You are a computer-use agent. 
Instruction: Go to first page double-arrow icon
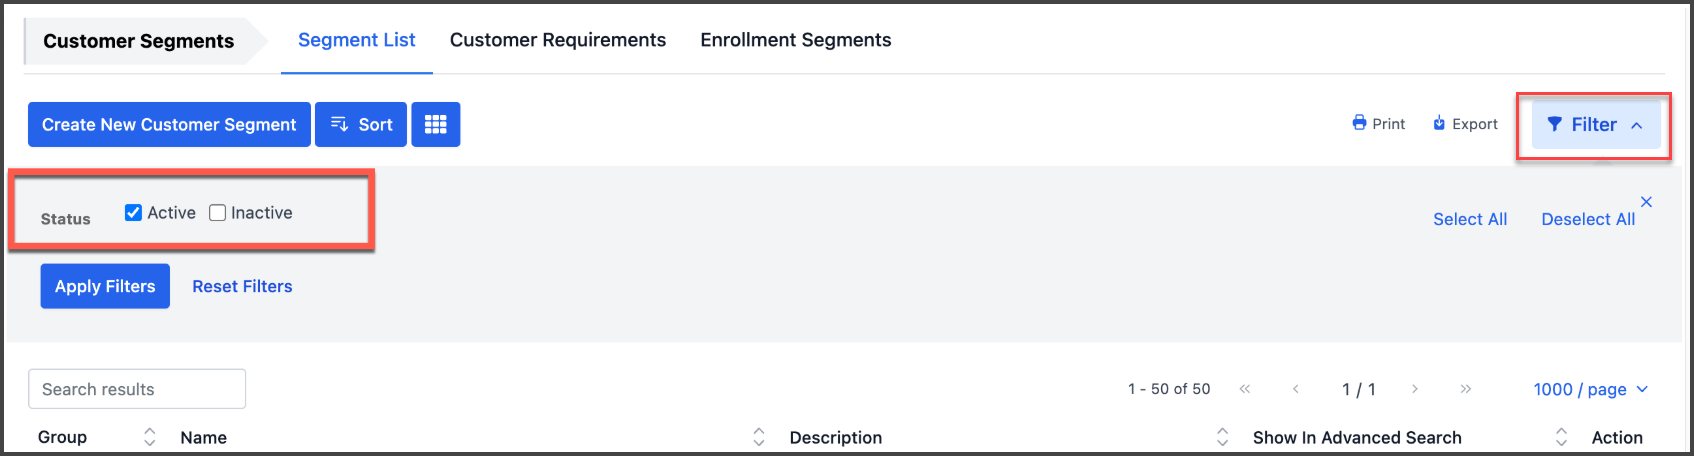point(1245,389)
